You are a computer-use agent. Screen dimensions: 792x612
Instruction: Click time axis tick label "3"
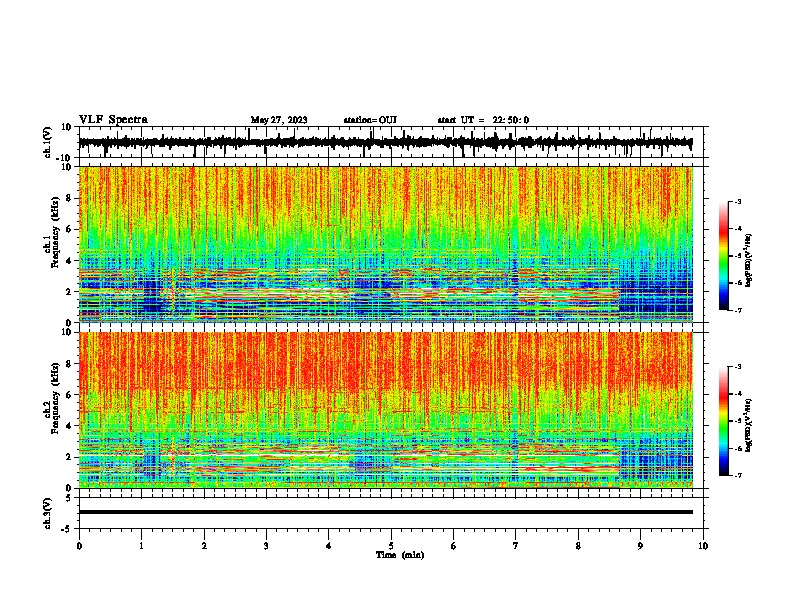[267, 546]
